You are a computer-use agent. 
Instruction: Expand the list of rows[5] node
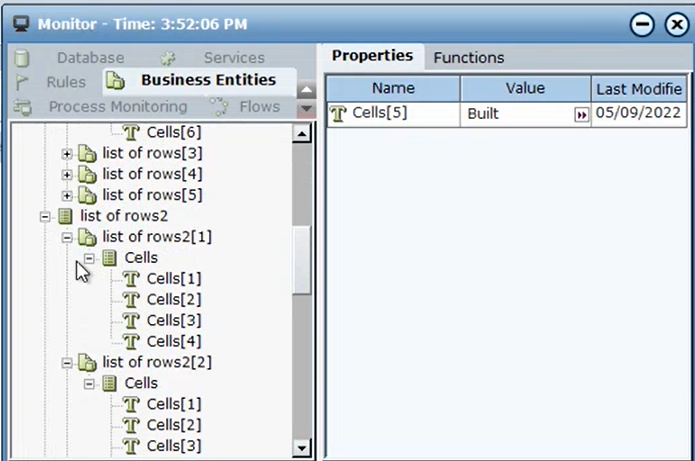coord(67,195)
